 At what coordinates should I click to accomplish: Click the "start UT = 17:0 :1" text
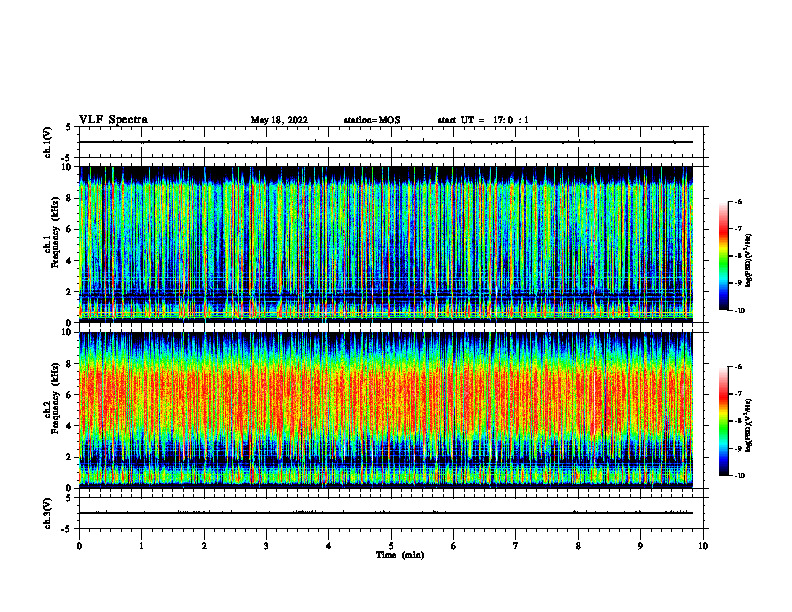[483, 120]
